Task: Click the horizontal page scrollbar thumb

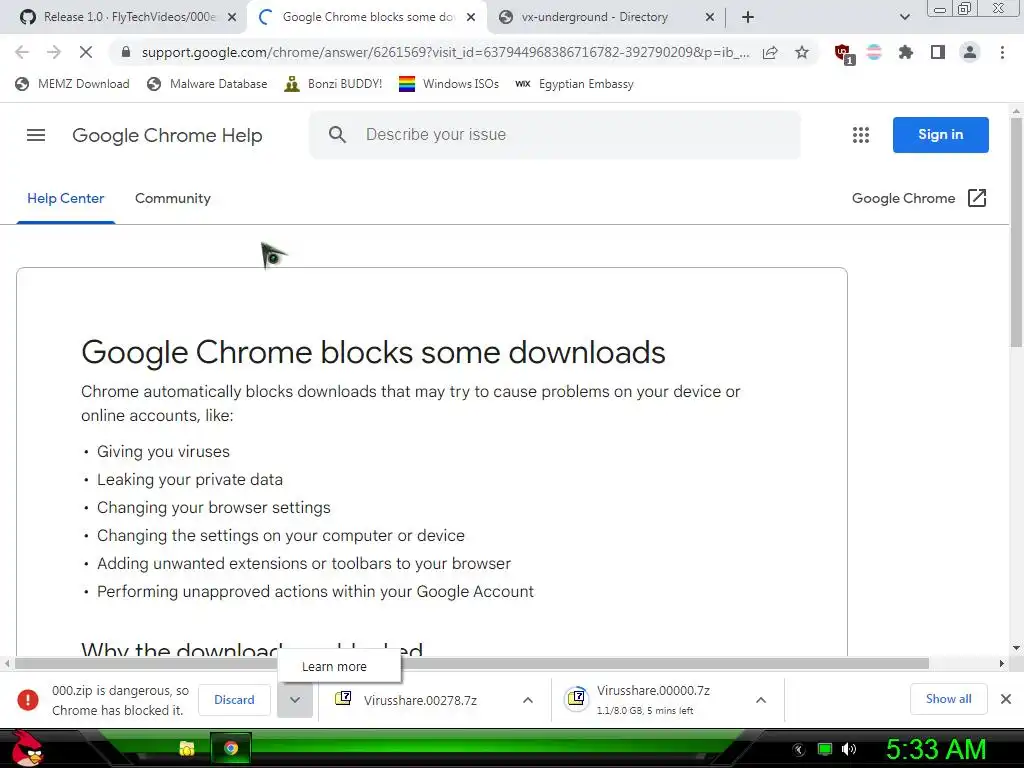Action: coord(472,664)
